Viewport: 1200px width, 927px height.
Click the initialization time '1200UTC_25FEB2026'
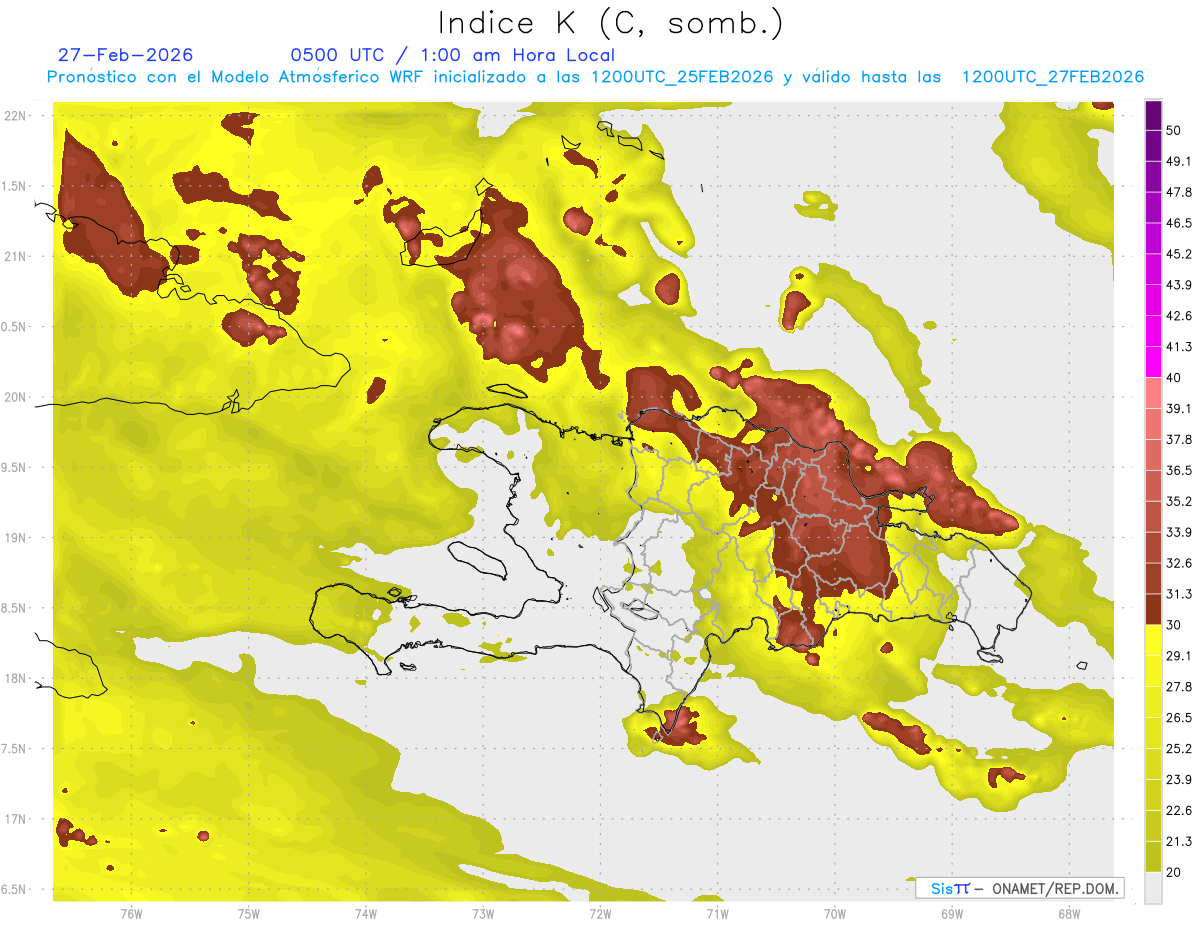pyautogui.click(x=682, y=77)
